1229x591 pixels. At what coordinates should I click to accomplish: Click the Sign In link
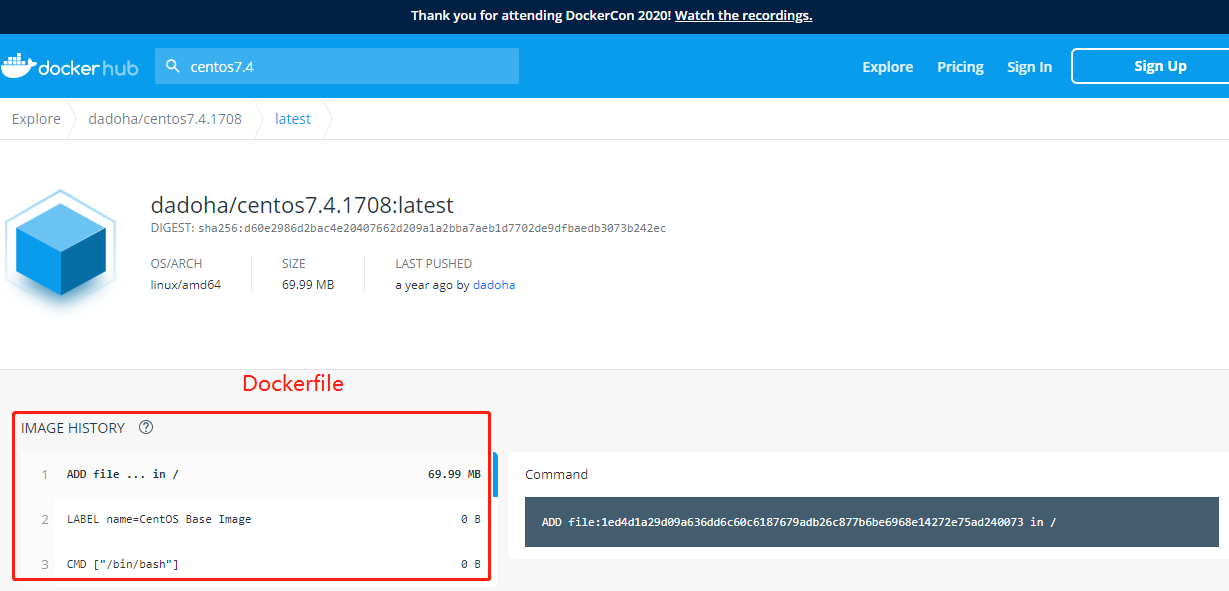coord(1029,67)
